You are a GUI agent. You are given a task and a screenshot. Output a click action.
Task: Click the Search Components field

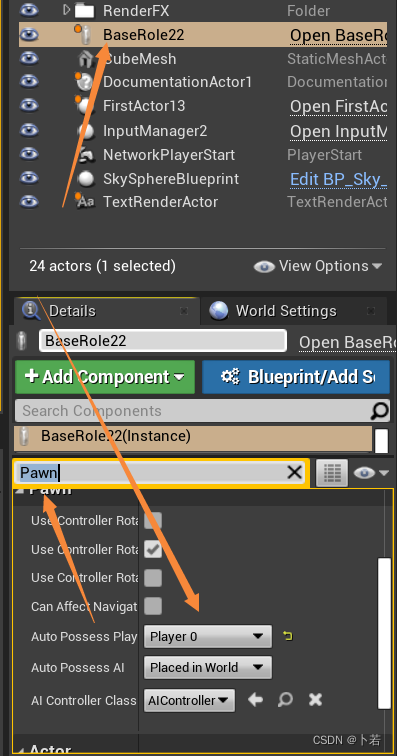coord(193,411)
